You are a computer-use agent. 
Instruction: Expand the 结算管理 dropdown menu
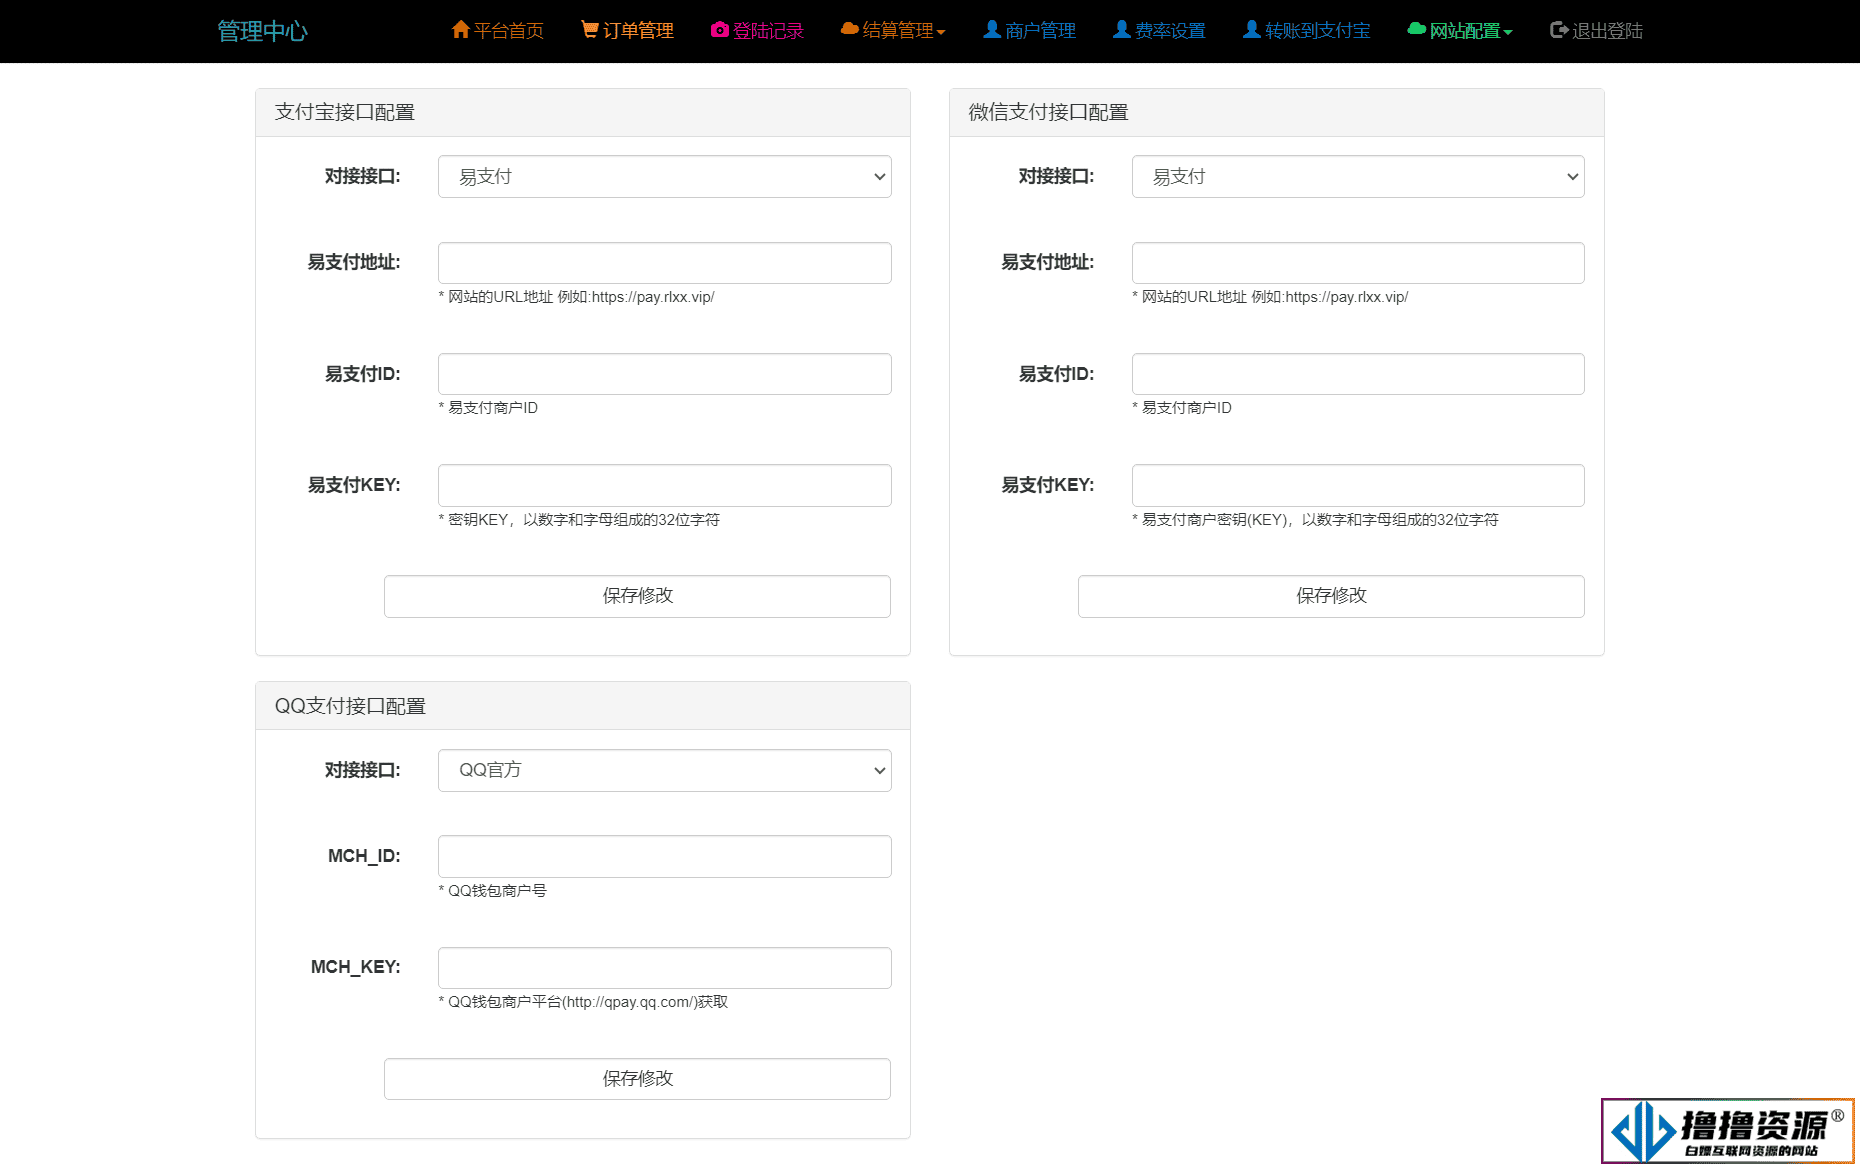tap(893, 31)
